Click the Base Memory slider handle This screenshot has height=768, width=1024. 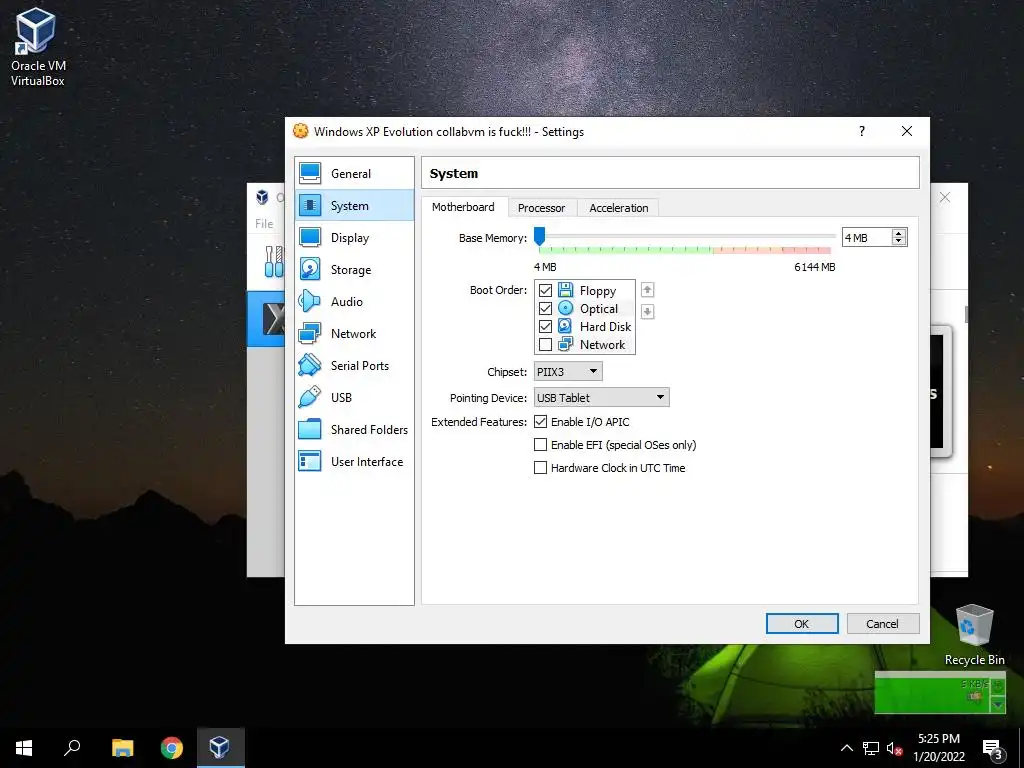(539, 236)
